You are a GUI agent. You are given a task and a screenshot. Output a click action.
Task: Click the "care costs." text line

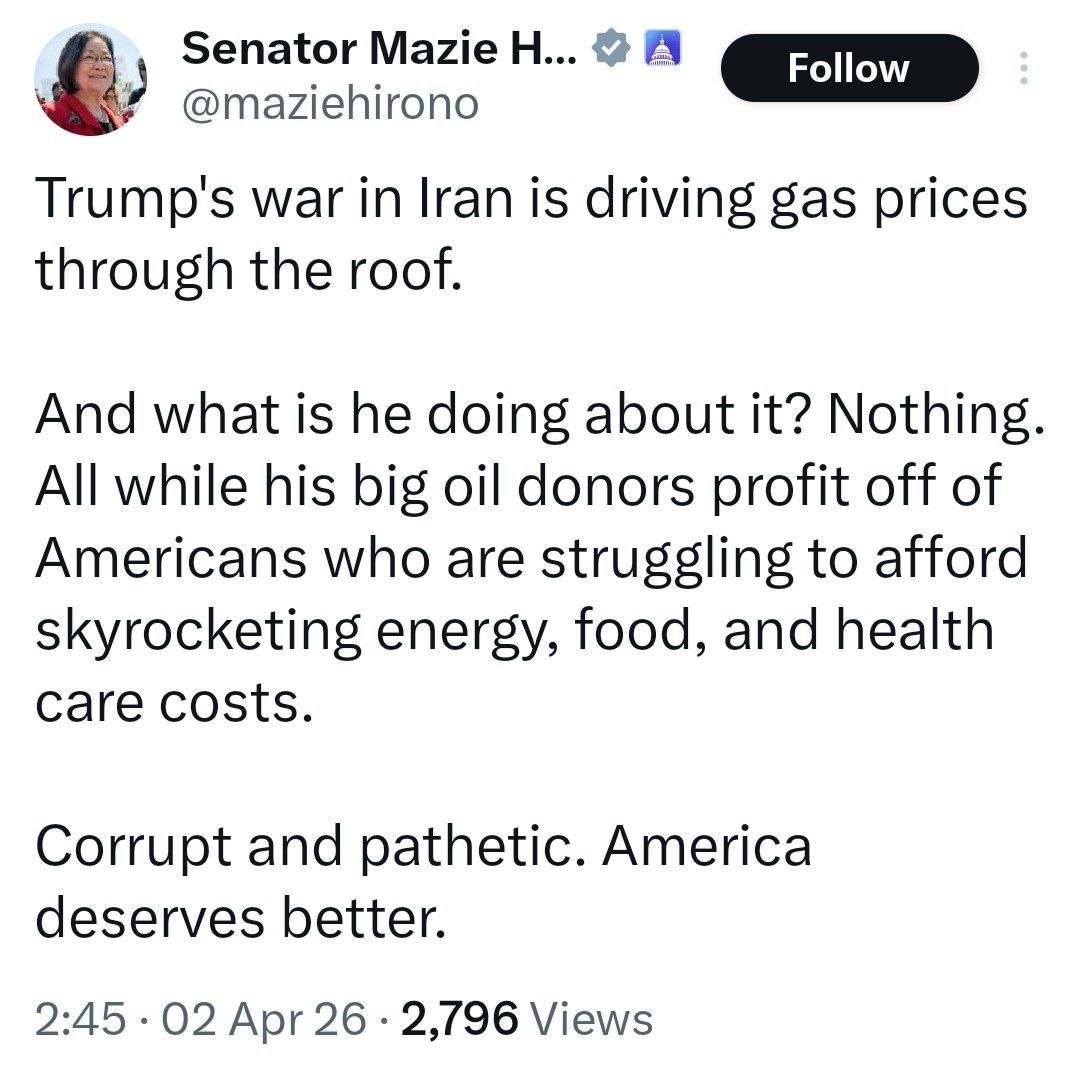pyautogui.click(x=167, y=703)
